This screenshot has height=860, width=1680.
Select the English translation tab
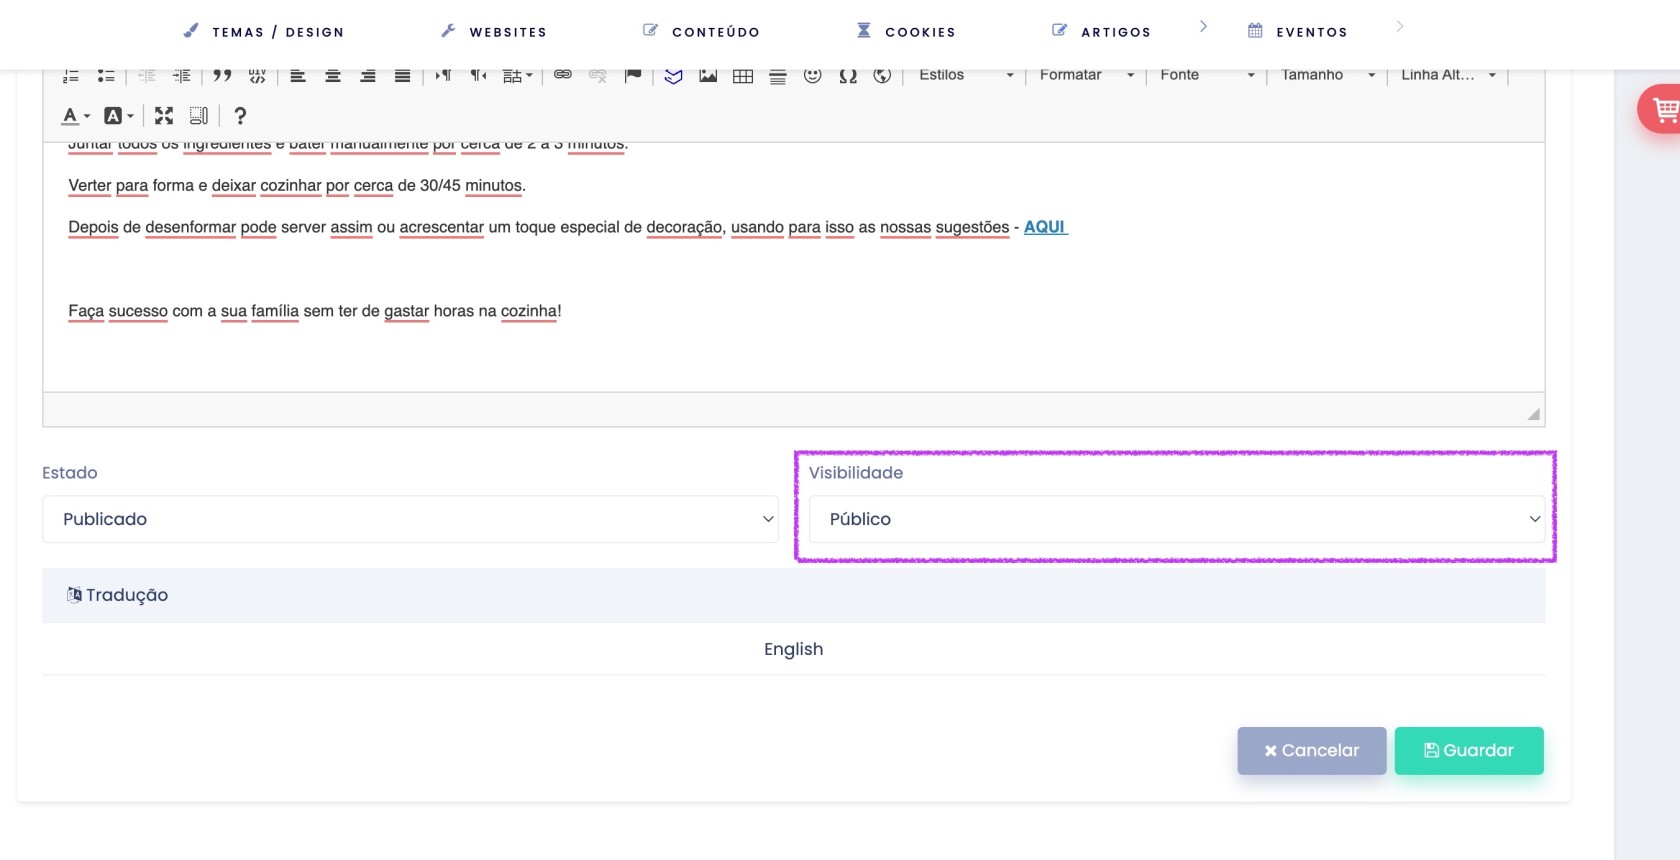794,649
